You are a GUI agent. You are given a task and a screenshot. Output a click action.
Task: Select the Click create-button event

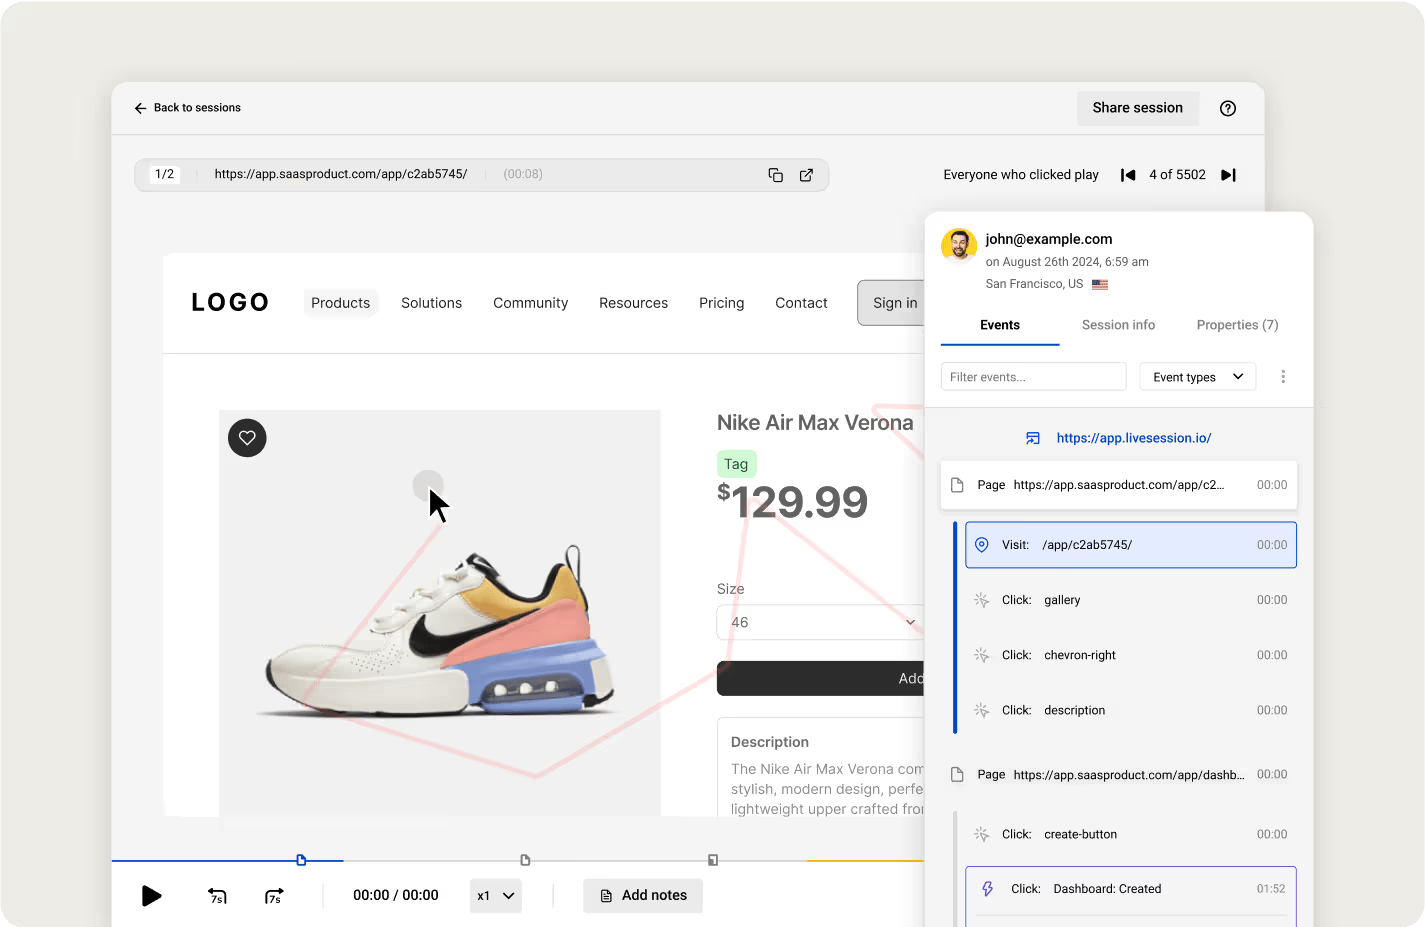1131,834
